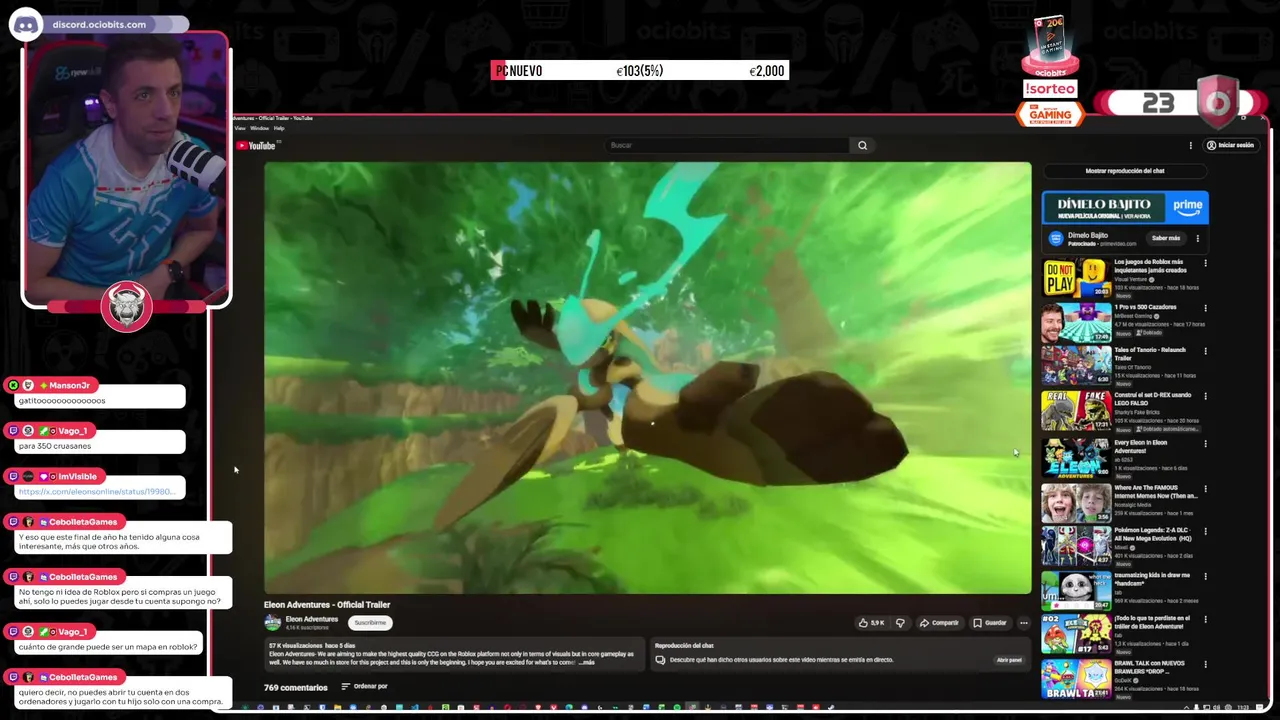Open options for Every Eleon In Eleon Adventures
The width and height of the screenshot is (1280, 720).
[1205, 444]
